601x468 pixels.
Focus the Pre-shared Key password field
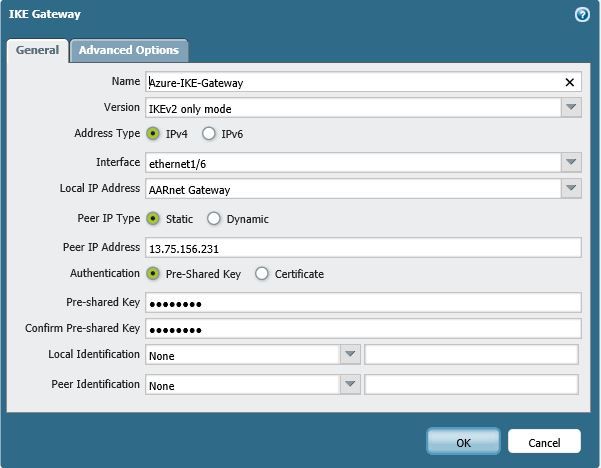362,303
